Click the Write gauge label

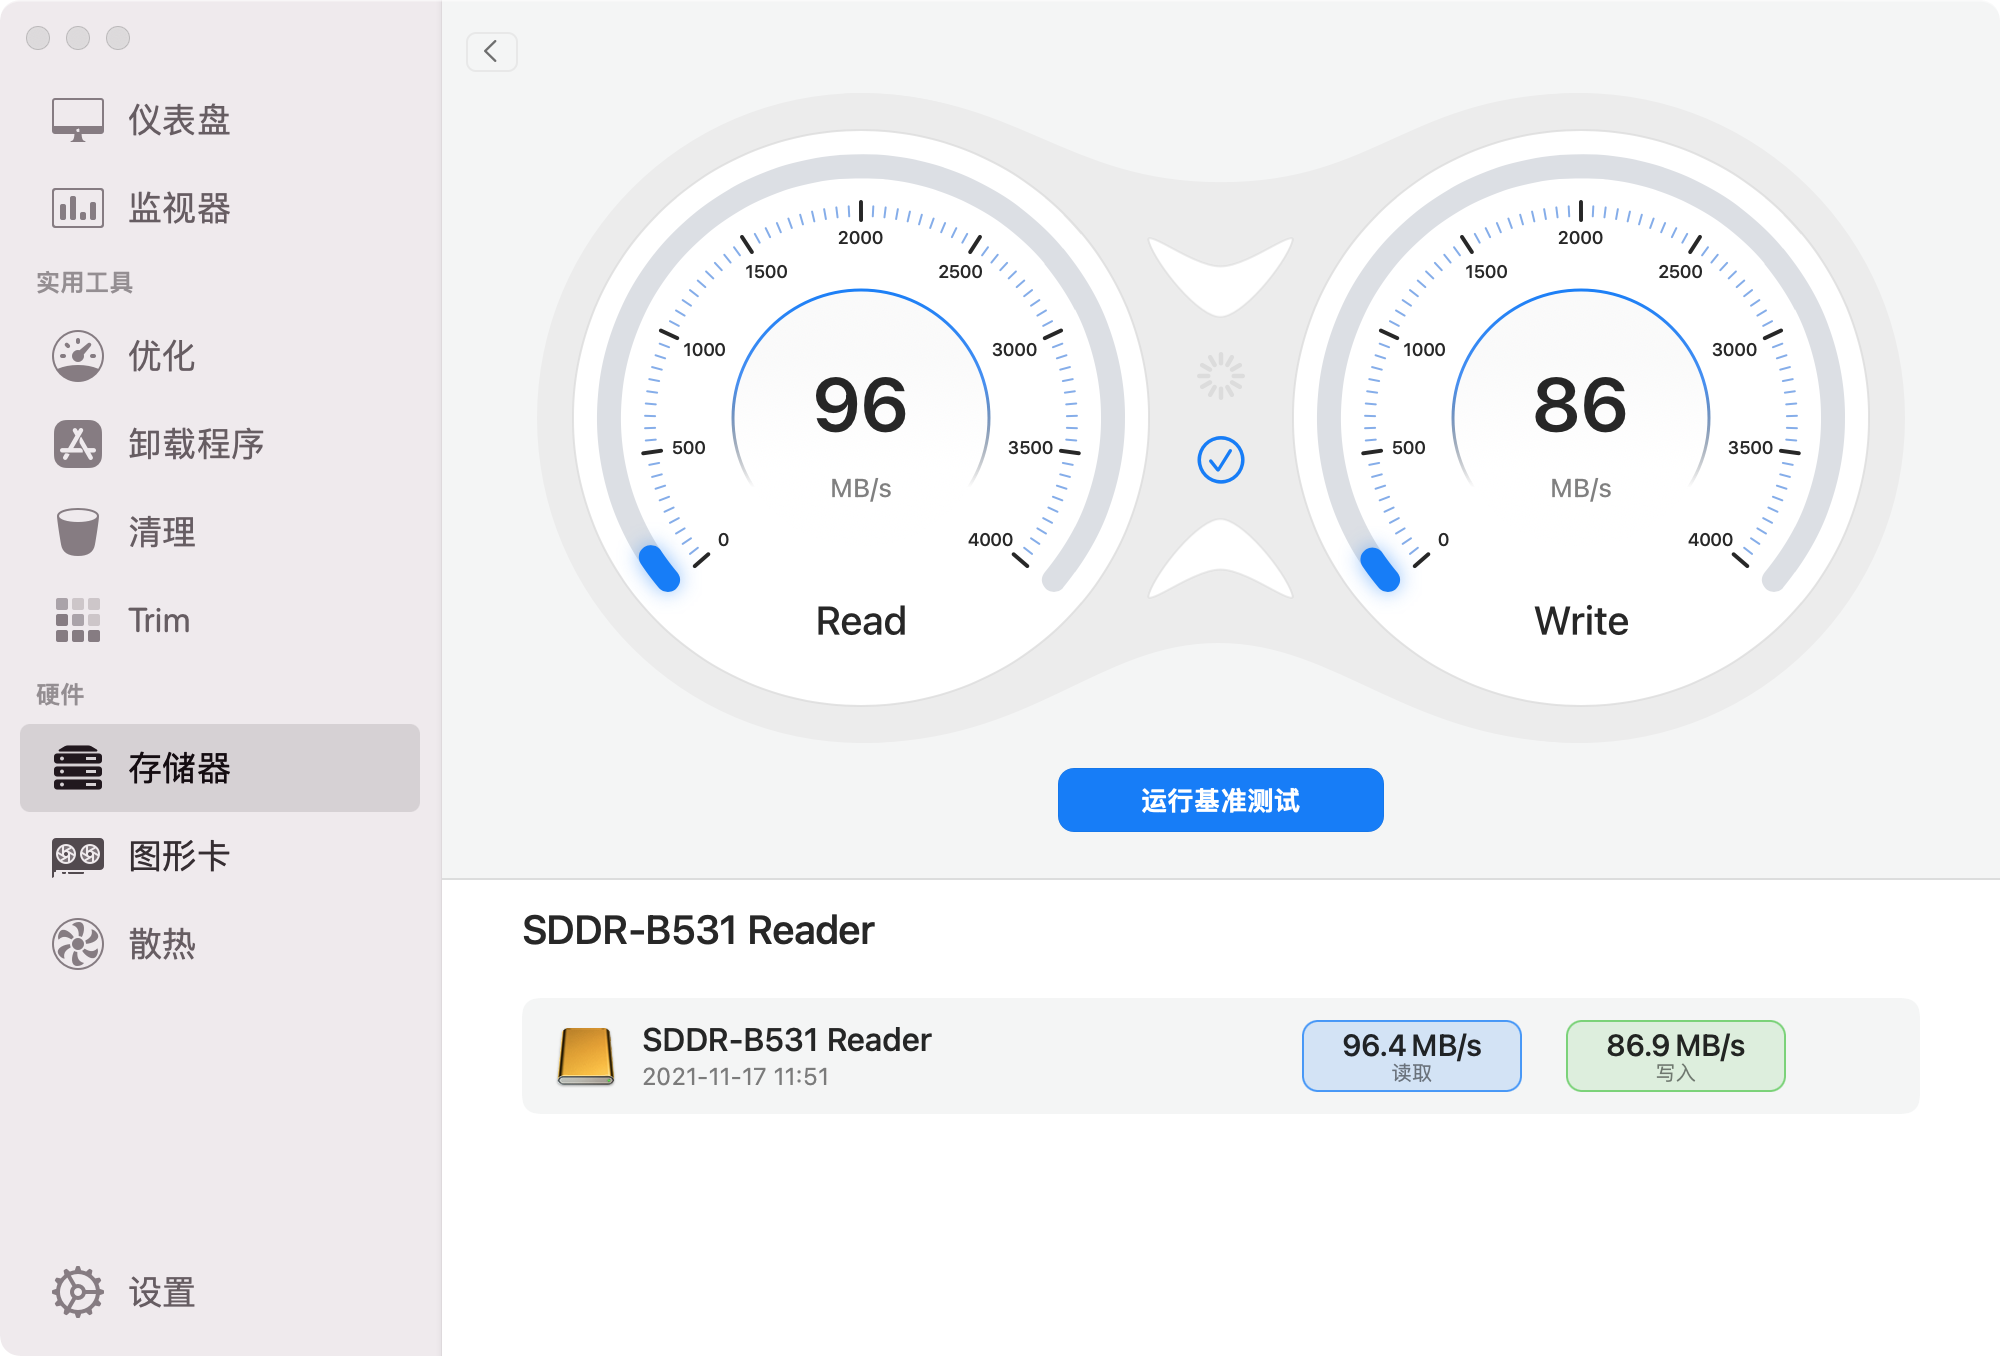click(x=1581, y=621)
